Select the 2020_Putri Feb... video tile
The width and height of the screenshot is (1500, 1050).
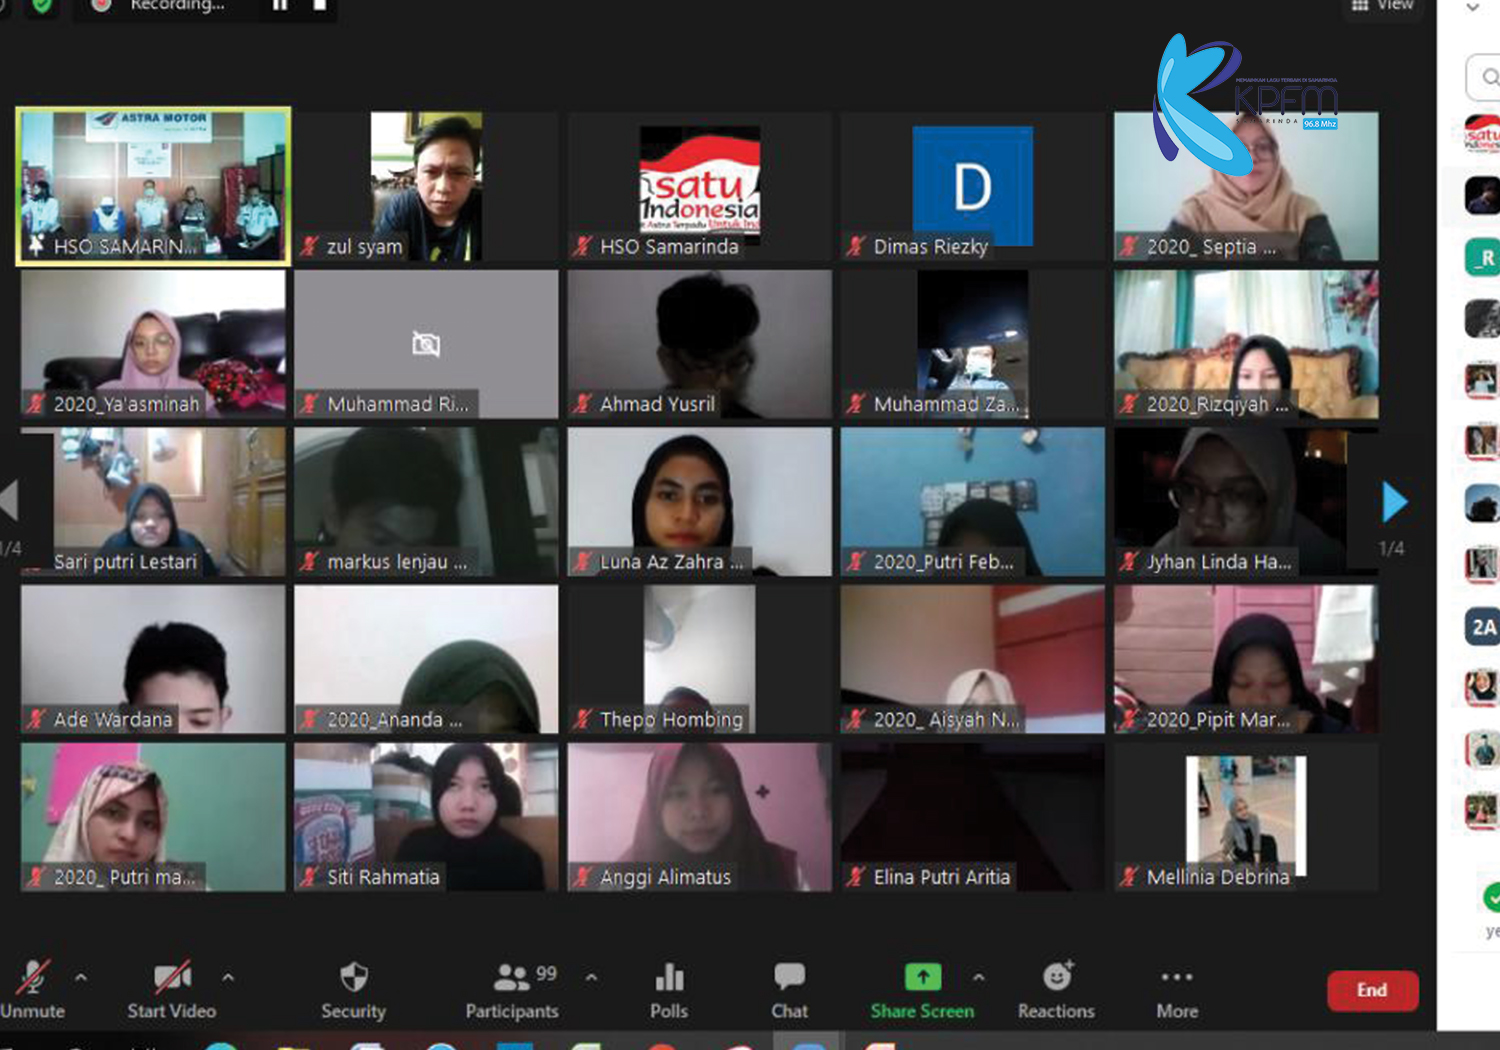pyautogui.click(x=973, y=502)
